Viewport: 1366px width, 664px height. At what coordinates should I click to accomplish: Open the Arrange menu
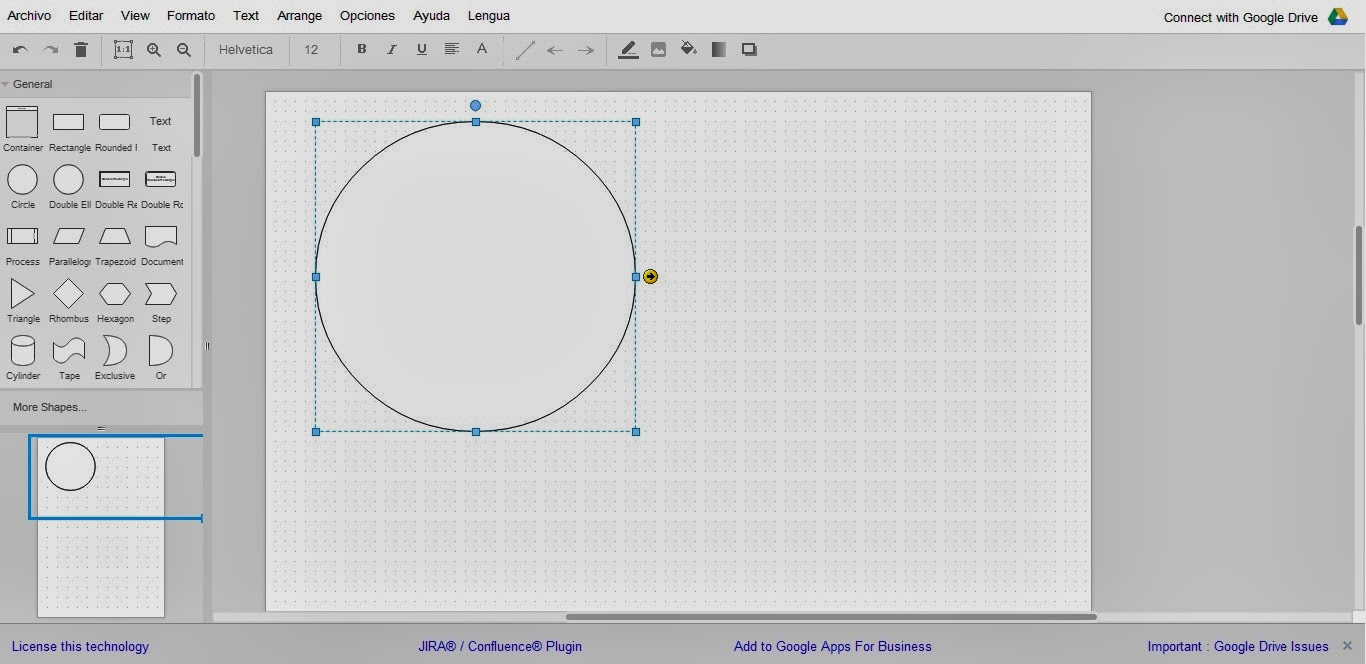(299, 15)
